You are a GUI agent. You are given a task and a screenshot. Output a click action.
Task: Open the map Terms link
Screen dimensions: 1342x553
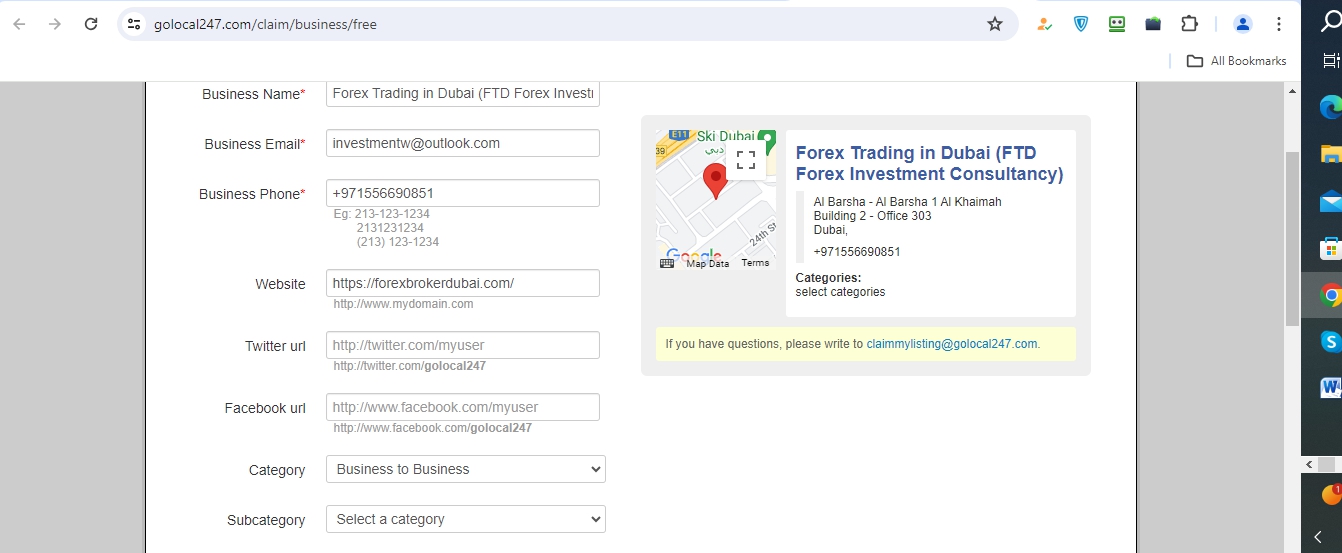pos(755,263)
